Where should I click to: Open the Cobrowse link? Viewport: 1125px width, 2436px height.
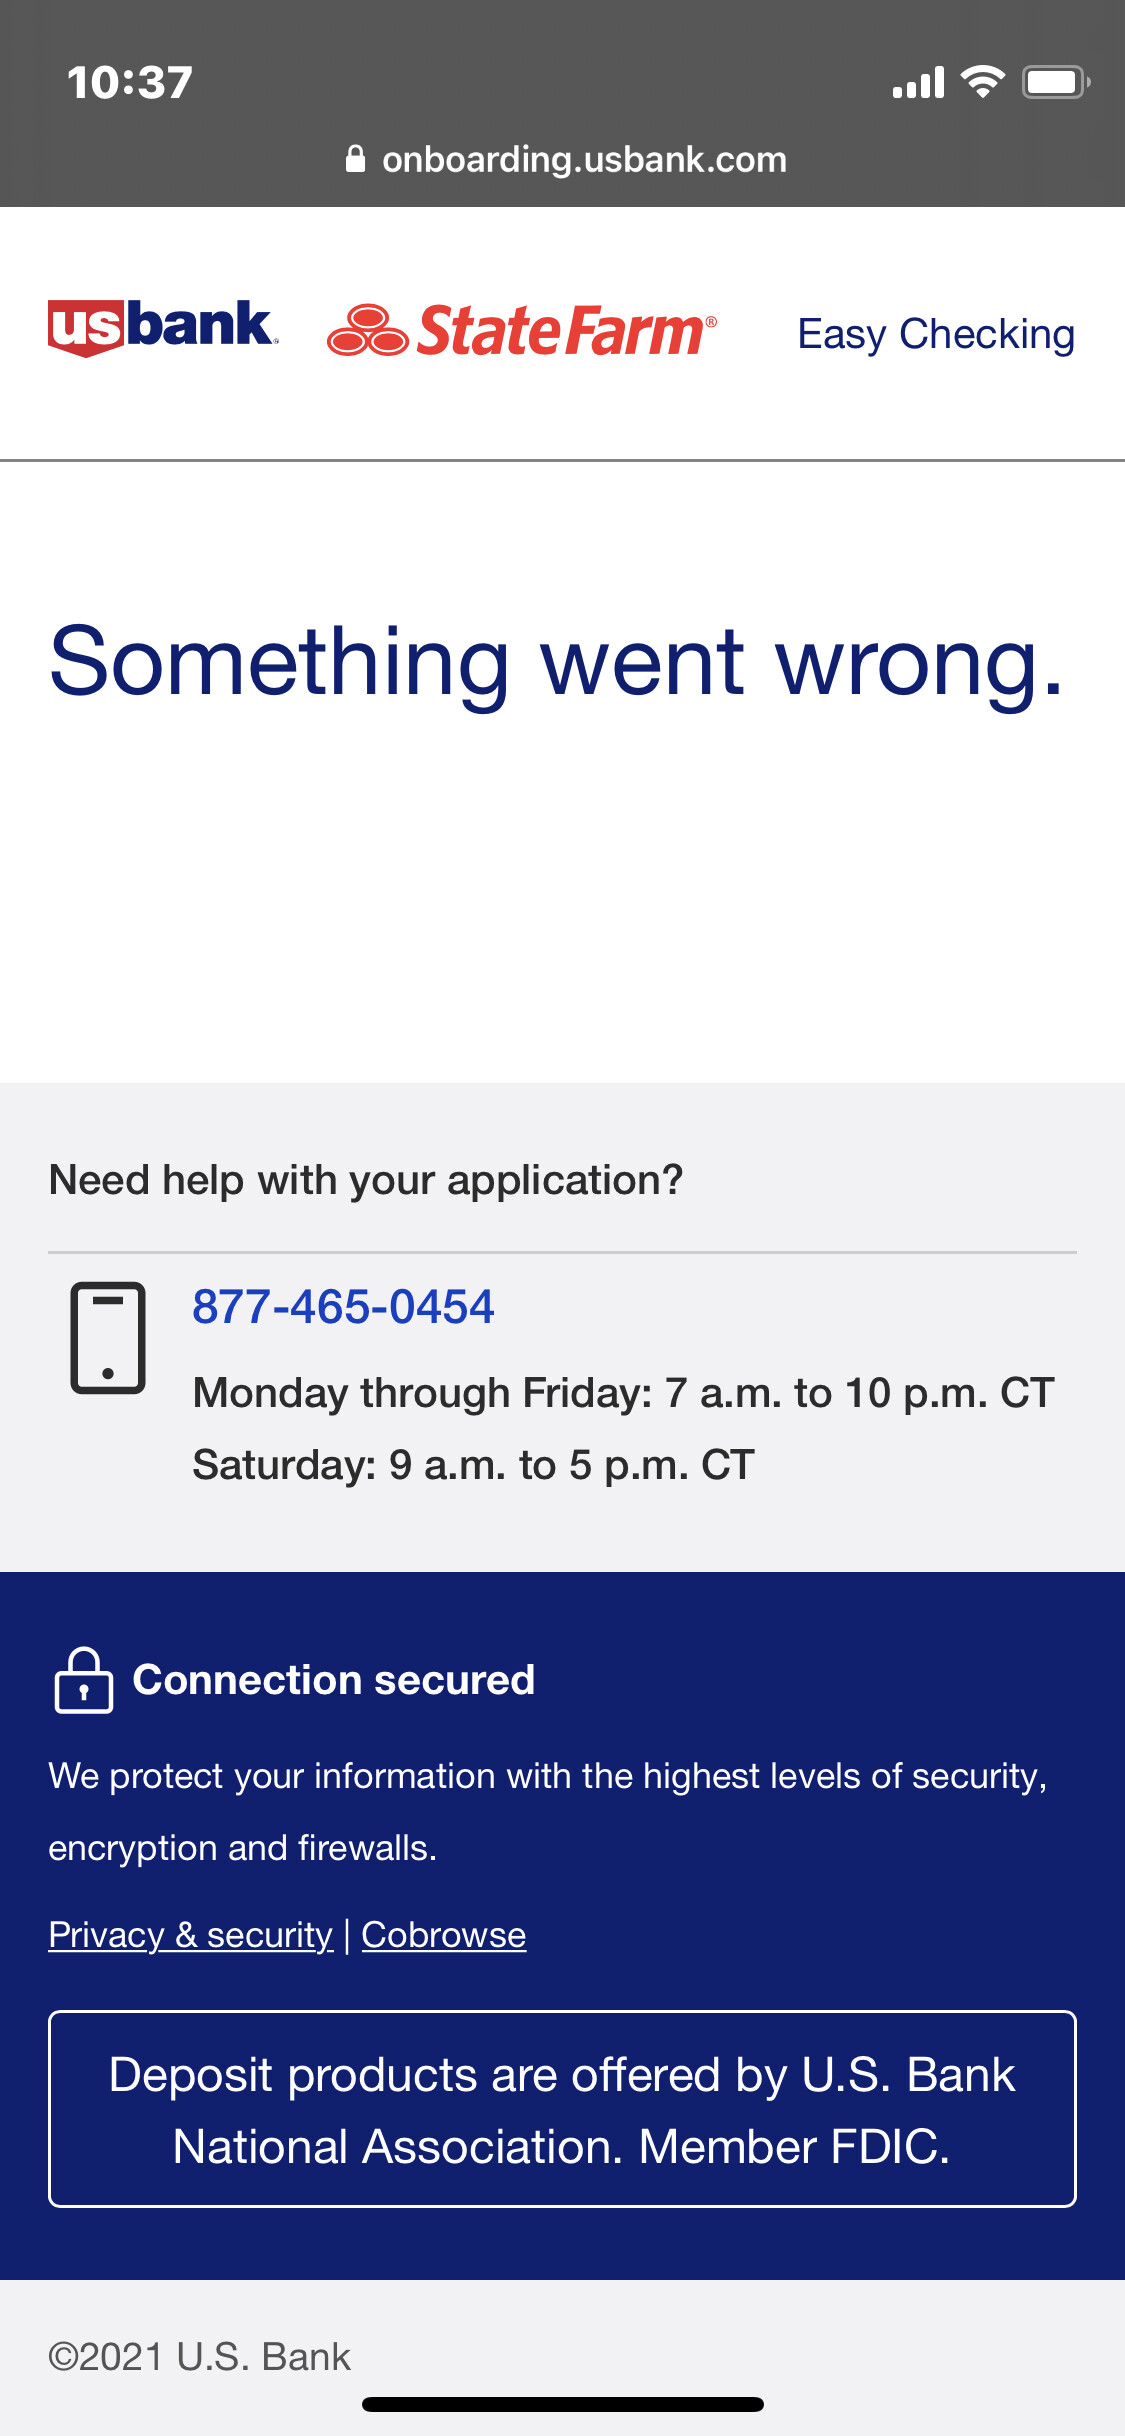tap(443, 1935)
